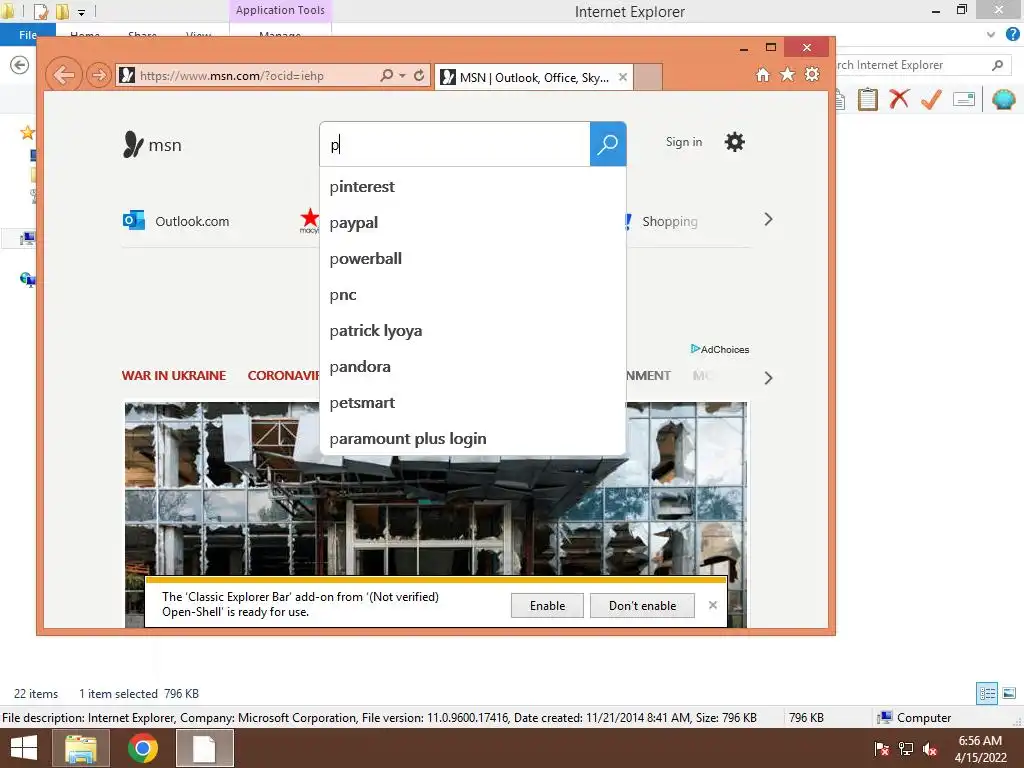The image size is (1024, 768).
Task: Open the Quick Access toolbar dropdown arrow
Action: click(82, 12)
